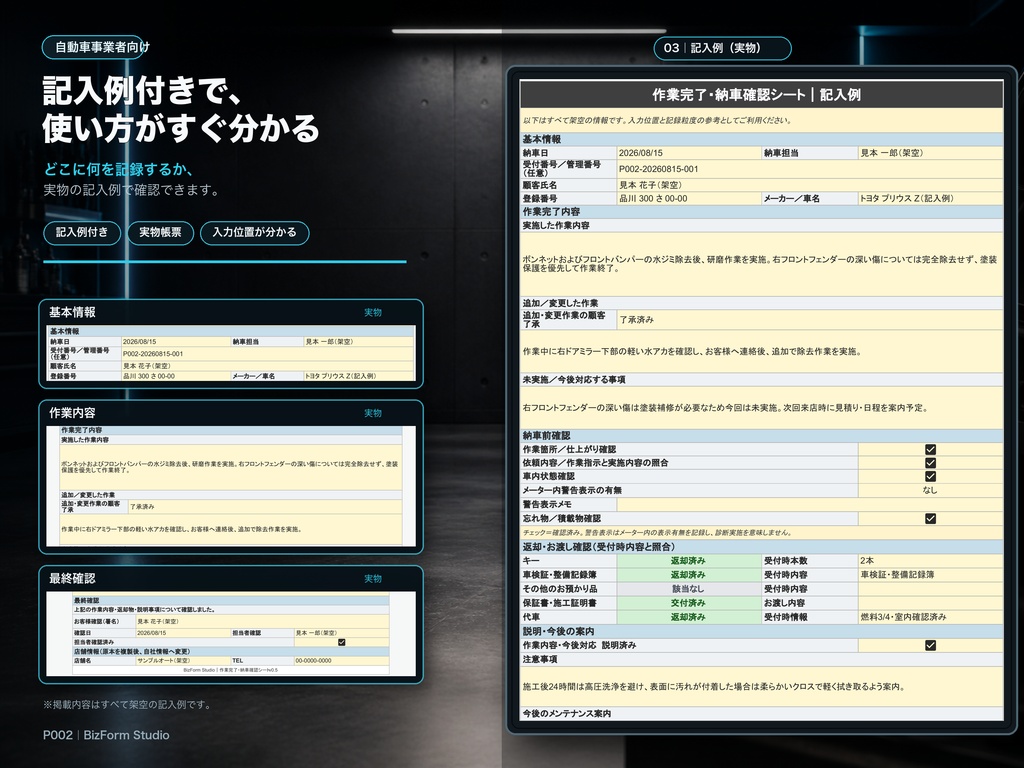Screen dimensions: 1024x768
Task: Click メーカー/車名 field トヨタ プリウス Z
Action: tap(930, 199)
